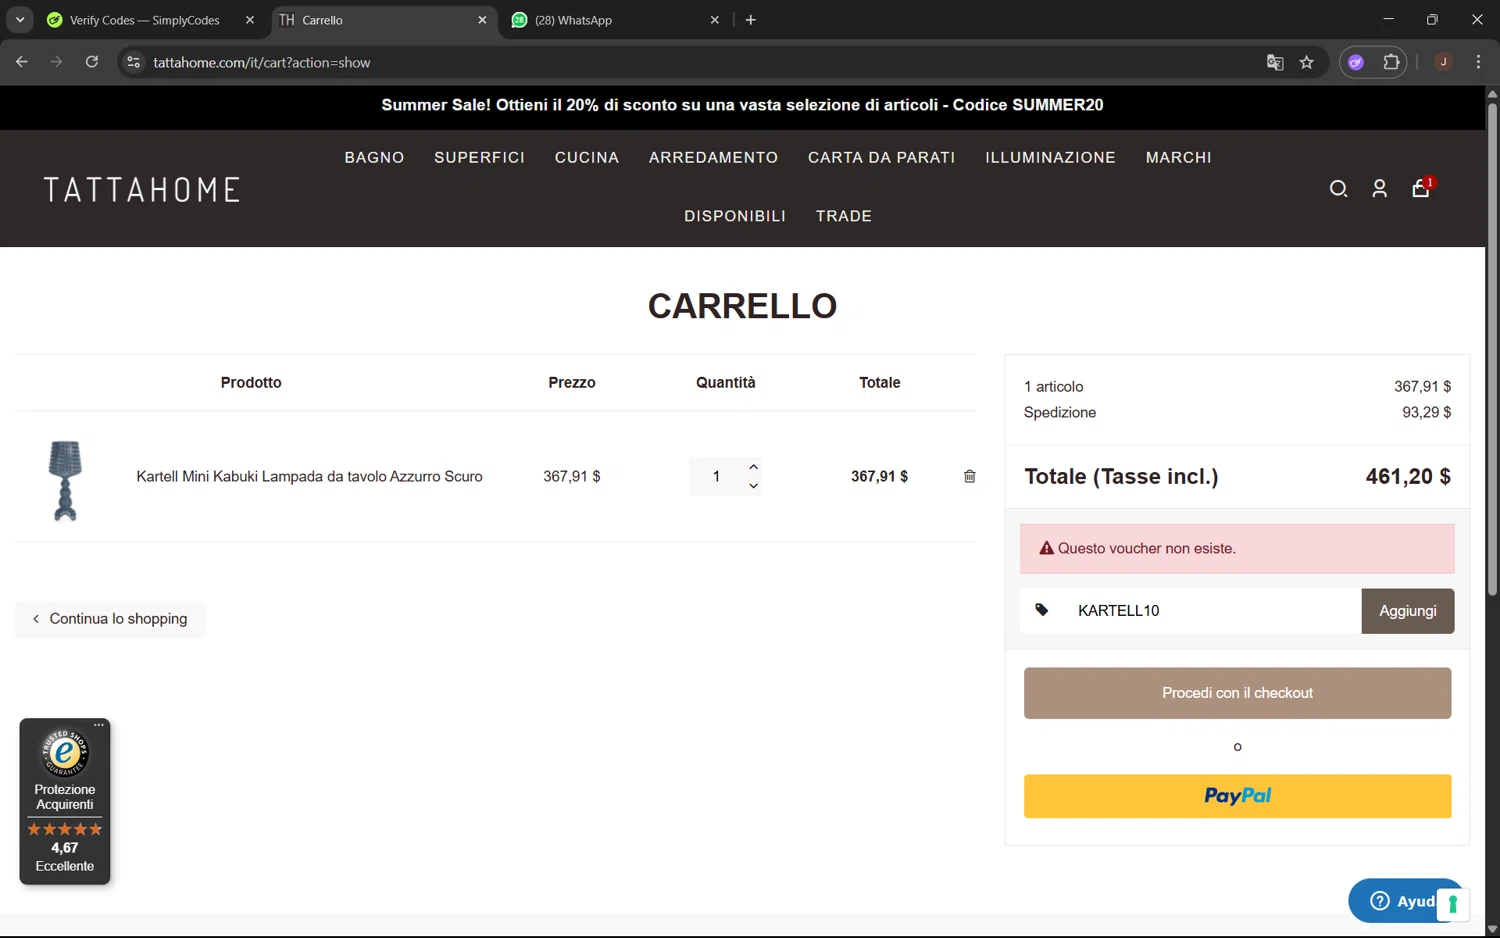Click the 461,20 $ total amount
This screenshot has width=1500, height=938.
click(x=1408, y=477)
